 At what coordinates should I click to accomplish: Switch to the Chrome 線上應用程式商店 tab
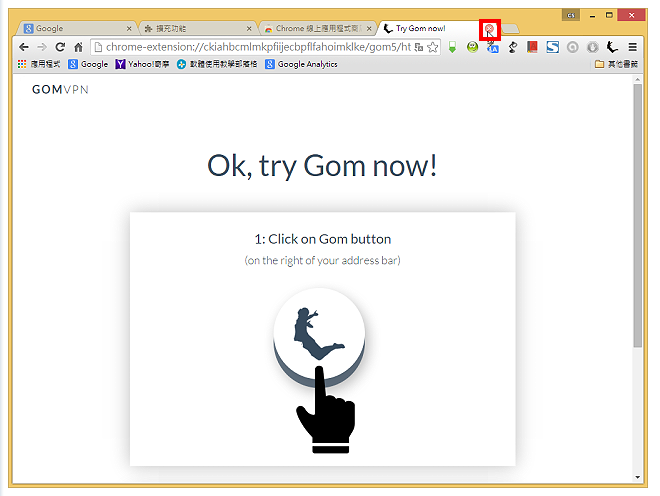(317, 29)
